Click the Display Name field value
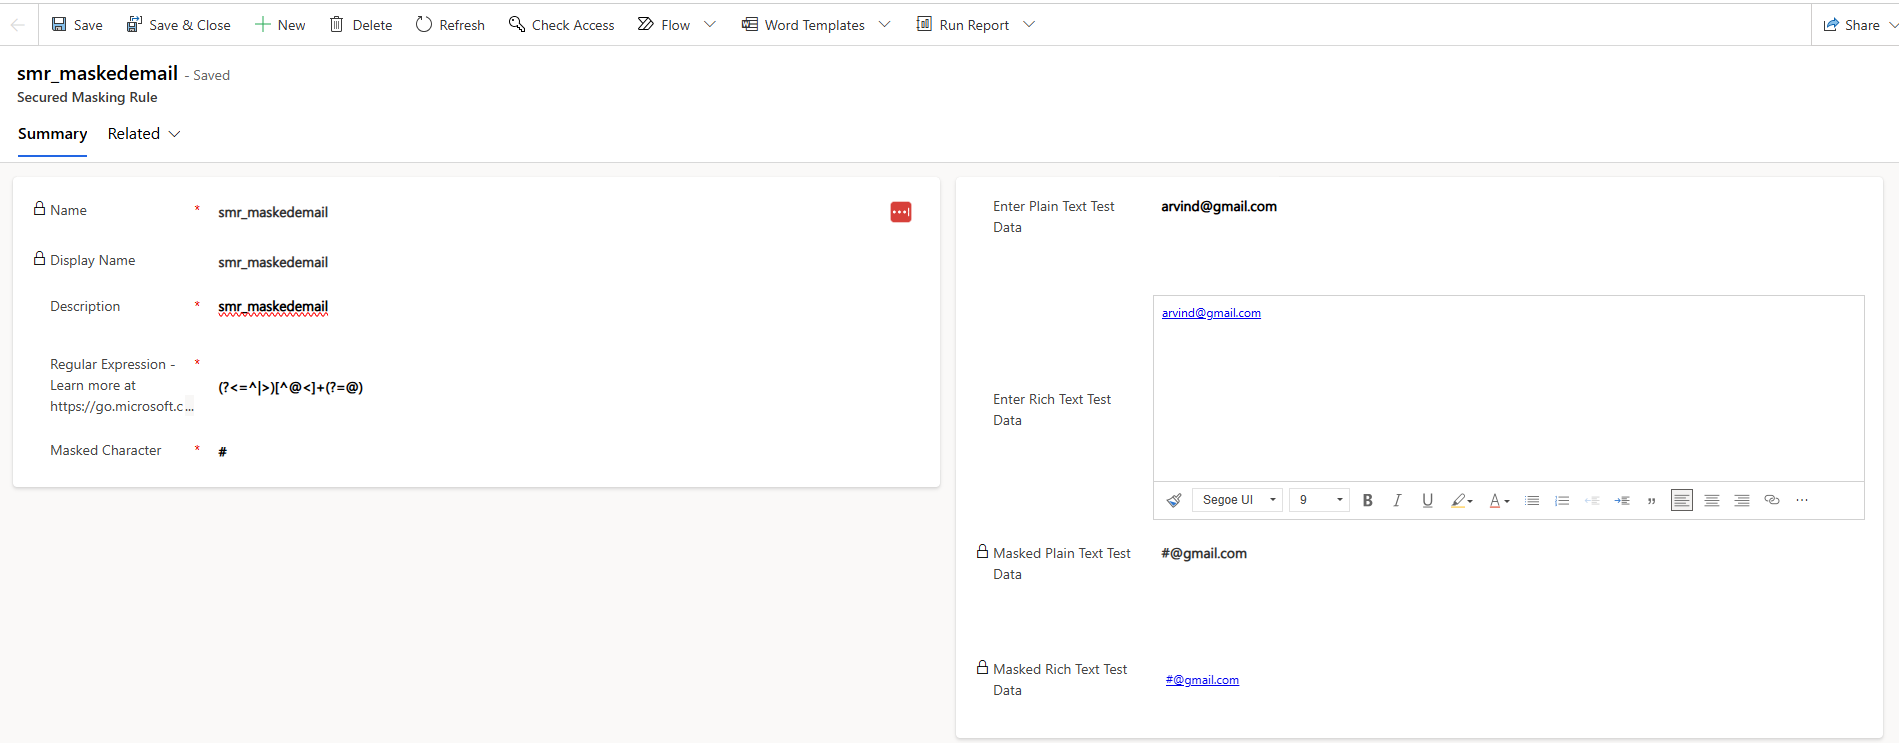The width and height of the screenshot is (1899, 743). coord(273,262)
